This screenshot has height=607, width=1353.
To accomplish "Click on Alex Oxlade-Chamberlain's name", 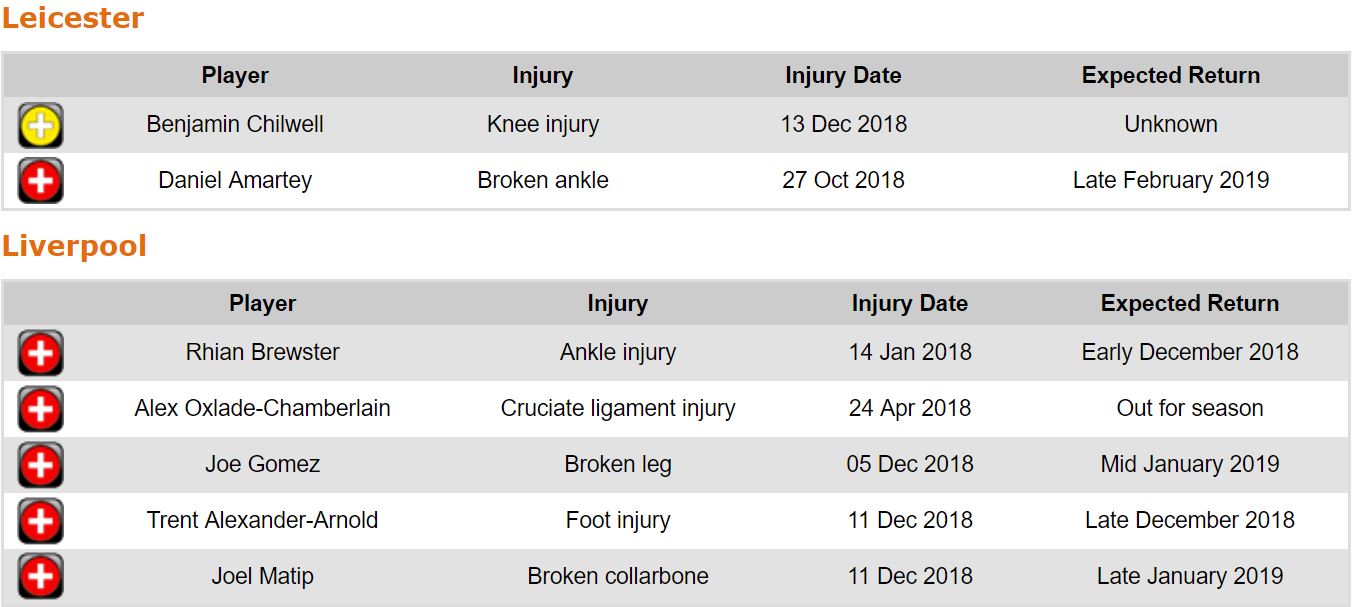I will click(x=262, y=408).
